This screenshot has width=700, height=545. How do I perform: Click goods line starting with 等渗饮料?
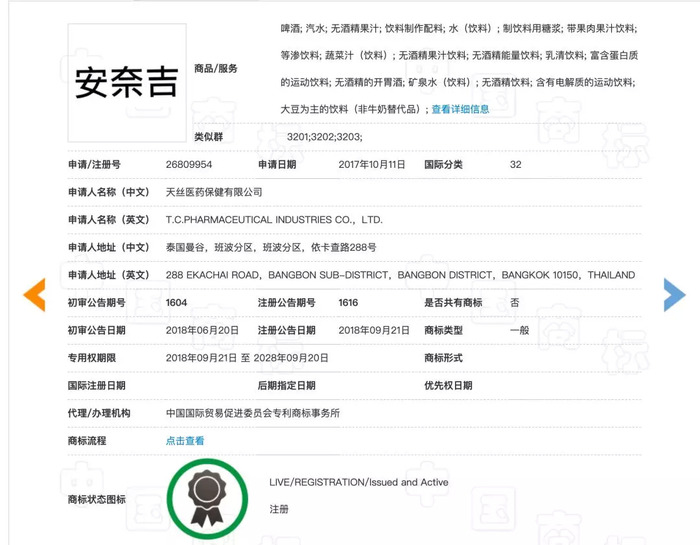[x=459, y=55]
